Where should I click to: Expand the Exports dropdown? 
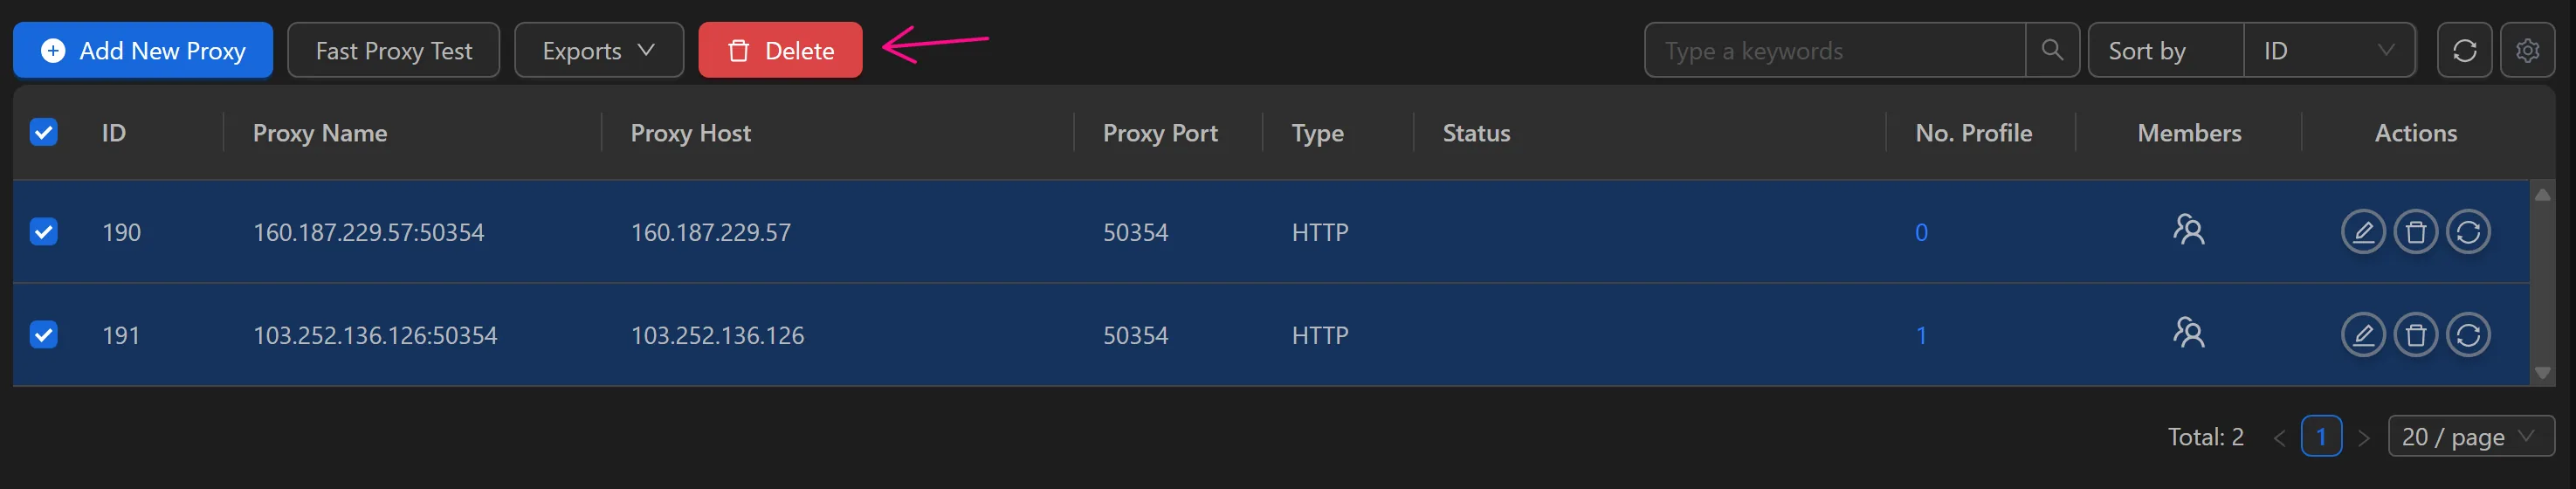click(x=598, y=50)
